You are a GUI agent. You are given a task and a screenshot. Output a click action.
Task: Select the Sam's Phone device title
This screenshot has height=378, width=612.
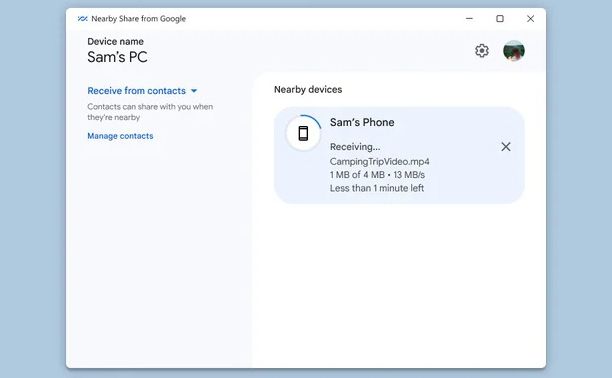point(362,122)
